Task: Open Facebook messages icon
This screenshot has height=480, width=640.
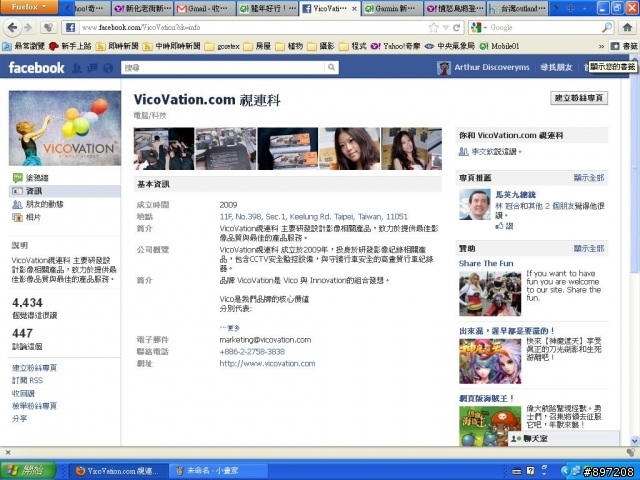Action: (x=92, y=68)
